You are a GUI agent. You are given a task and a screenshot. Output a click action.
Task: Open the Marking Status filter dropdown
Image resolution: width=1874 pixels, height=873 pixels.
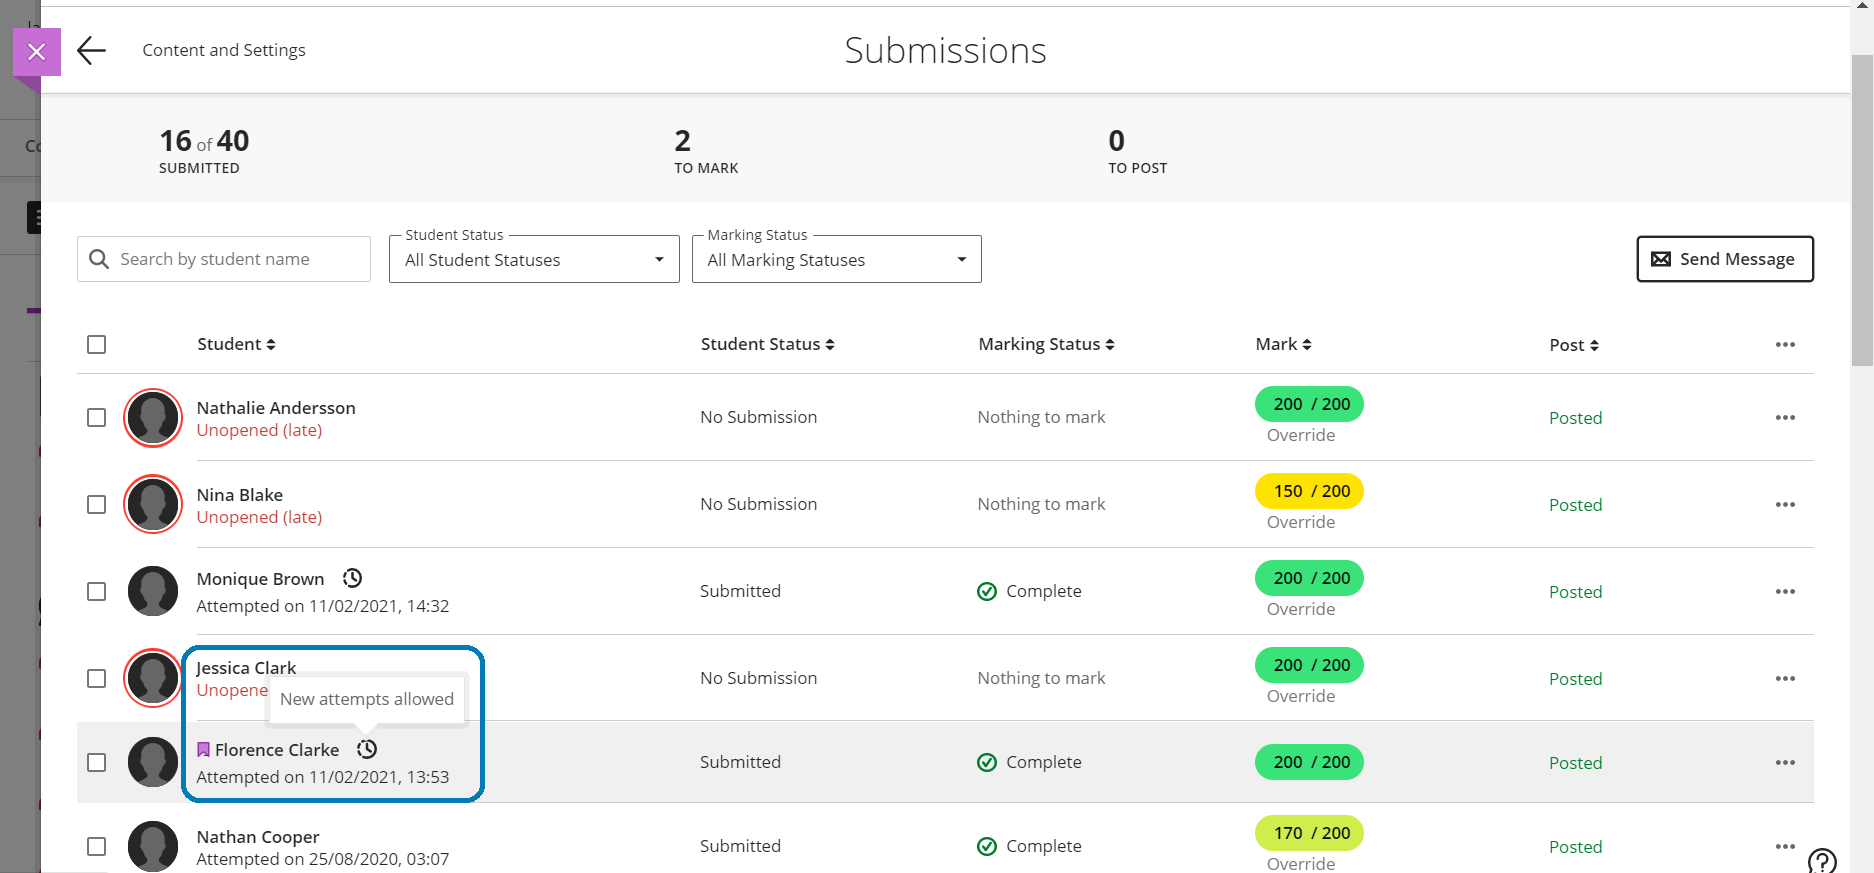tap(836, 260)
